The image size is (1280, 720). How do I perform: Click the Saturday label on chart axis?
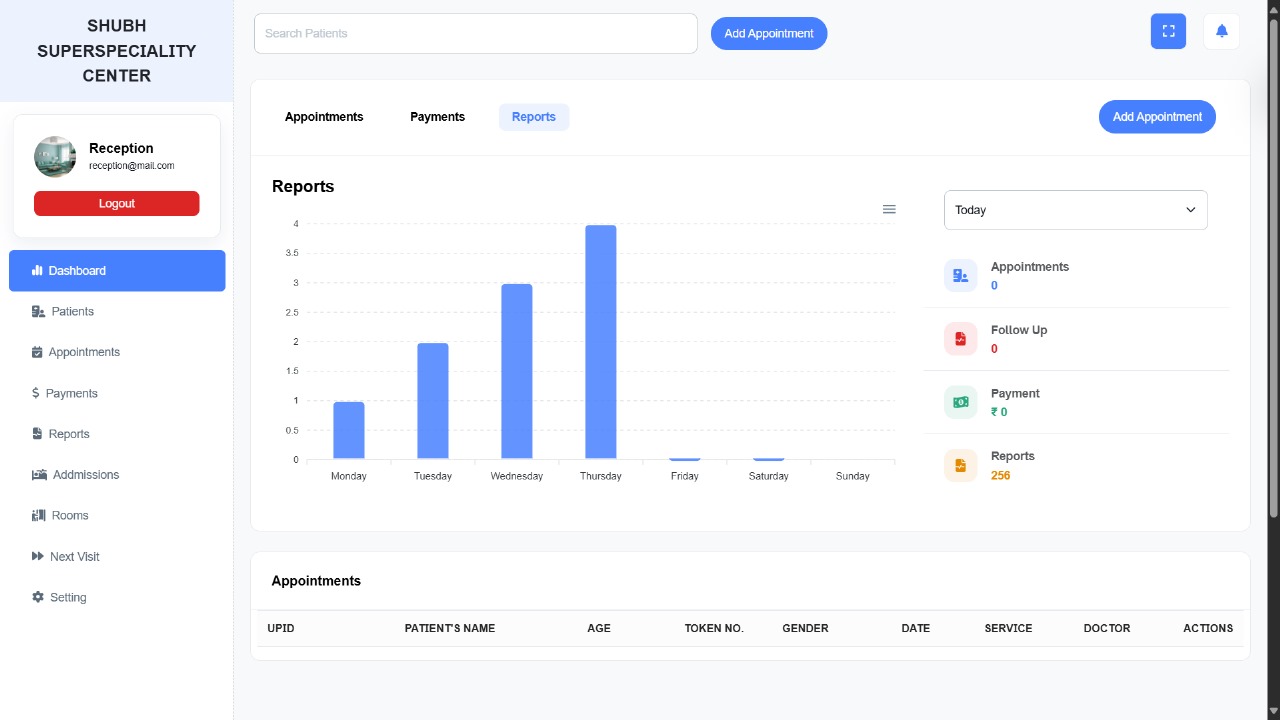tap(769, 476)
